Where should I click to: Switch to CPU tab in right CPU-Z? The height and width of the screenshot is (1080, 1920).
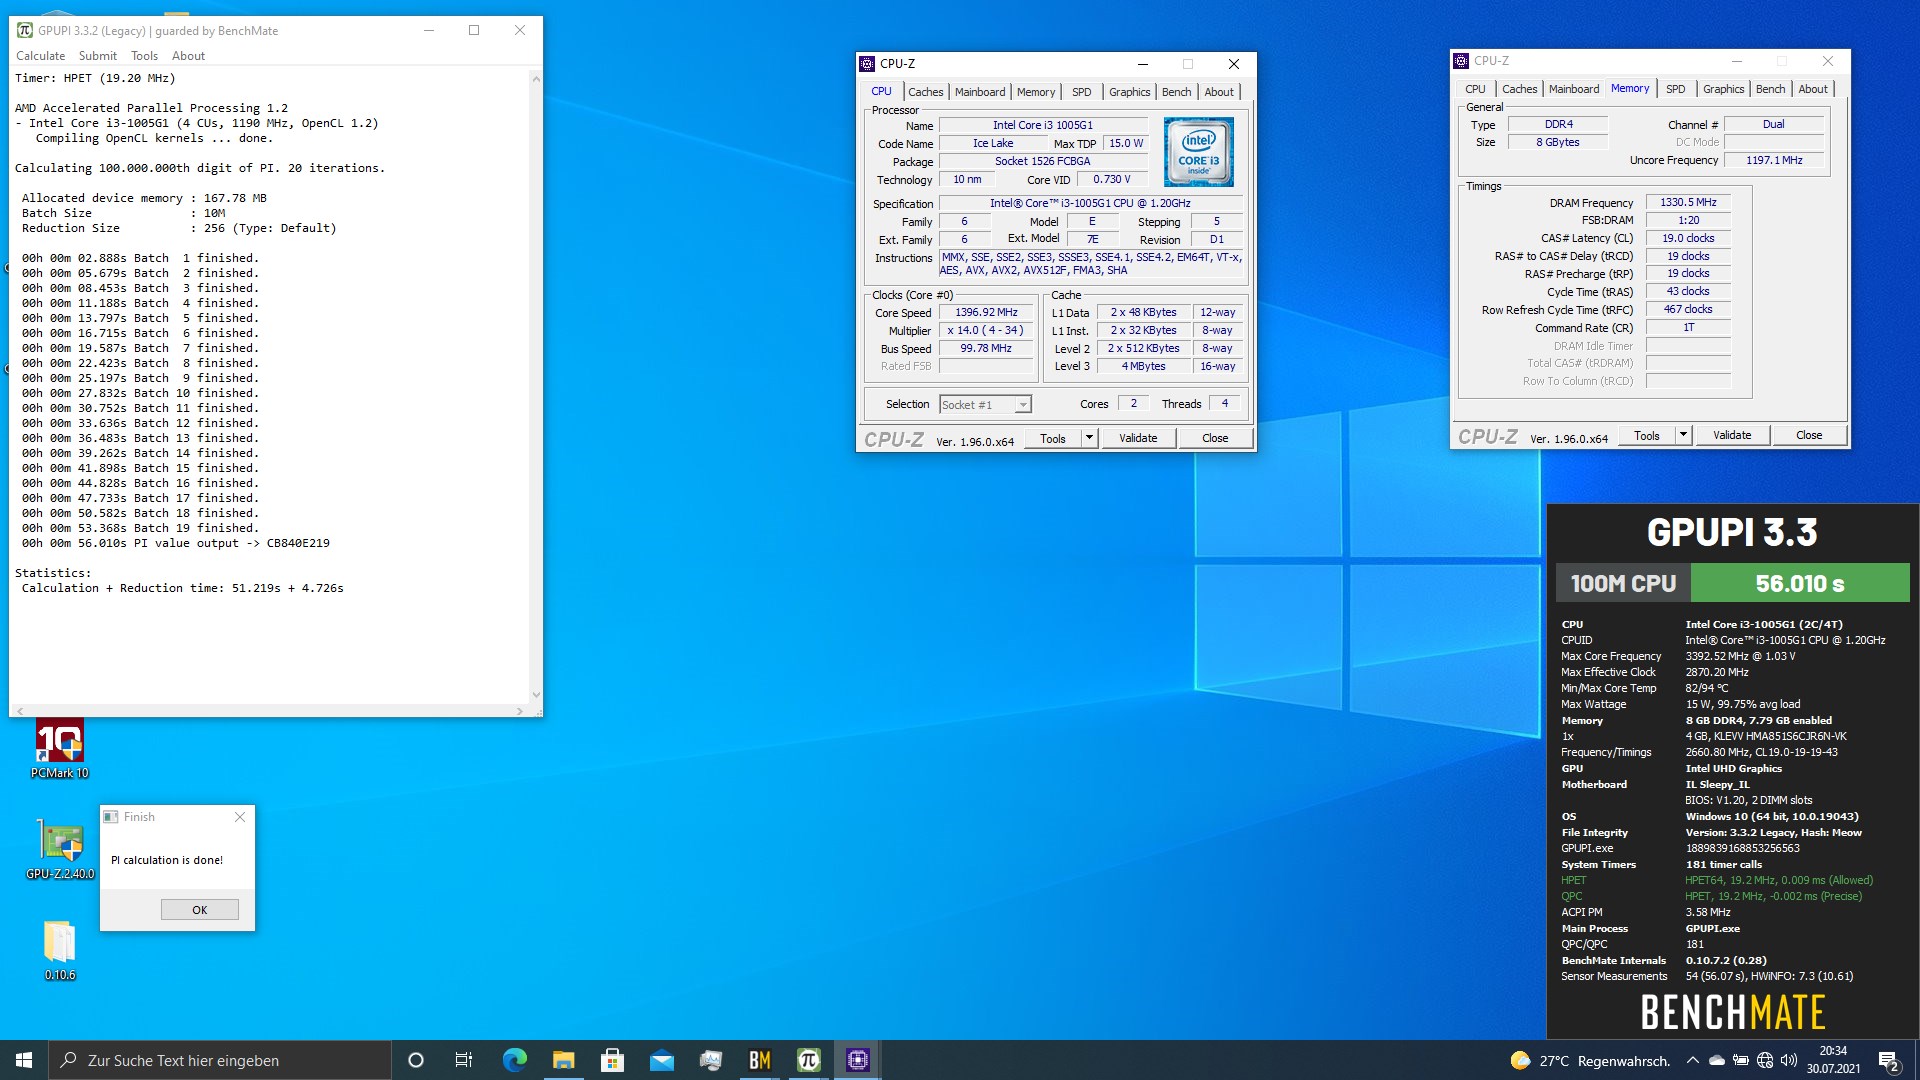click(x=1475, y=89)
